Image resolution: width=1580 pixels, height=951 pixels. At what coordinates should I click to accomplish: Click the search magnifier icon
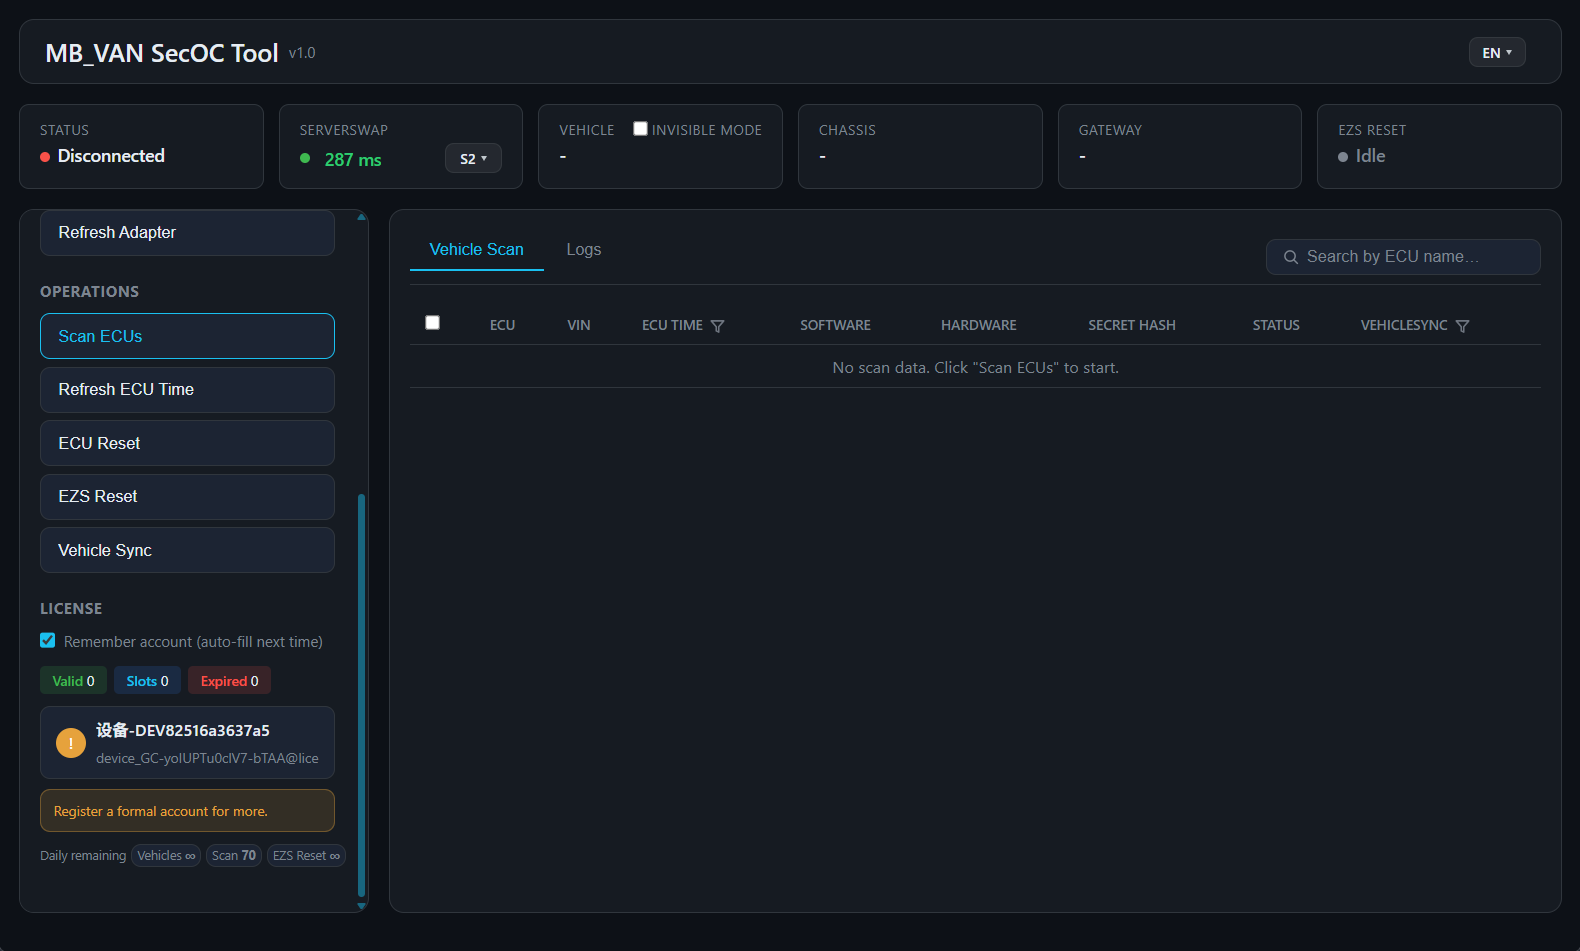click(1291, 257)
